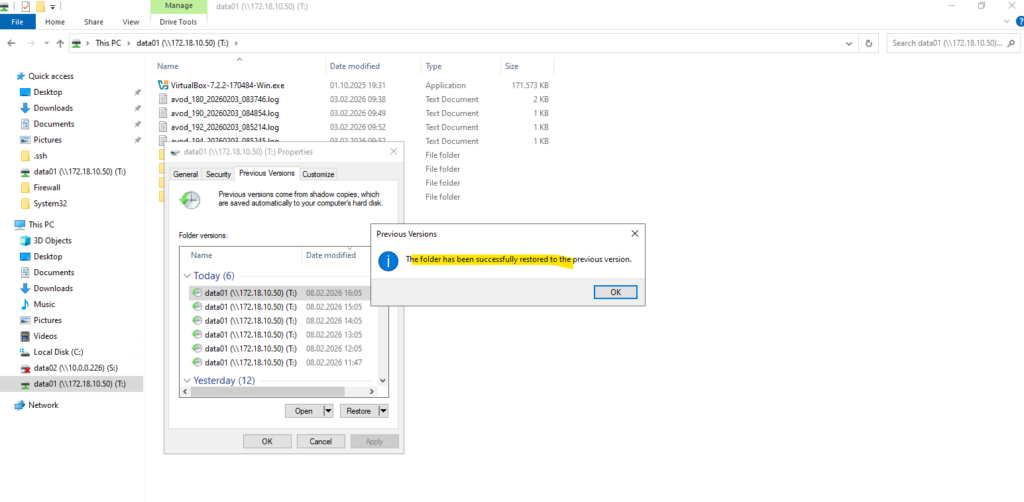Select the 08.02.2026 14:05 folder version
The image size is (1024, 502).
pos(278,321)
